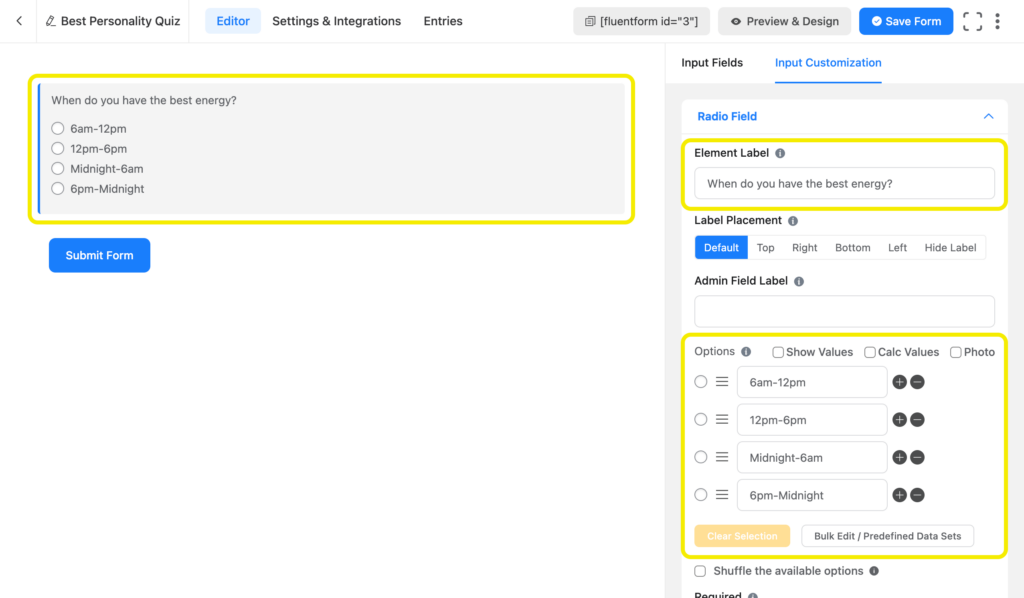This screenshot has width=1024, height=598.
Task: Choose Bottom label placement
Action: 852,247
